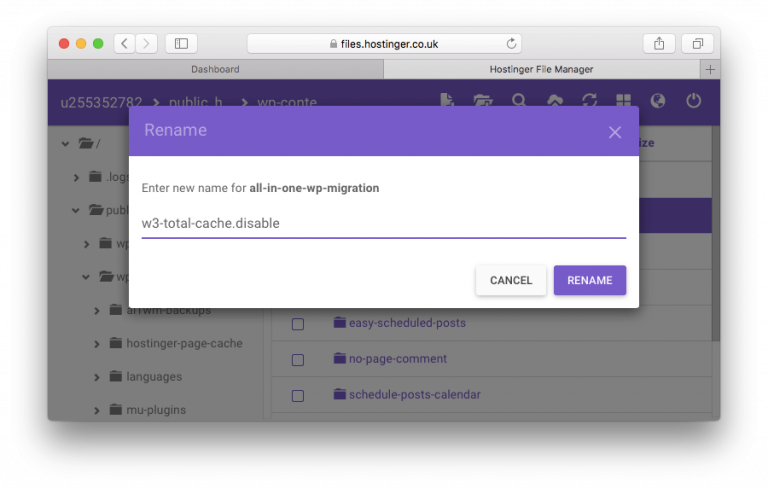
Task: Tick the easy-scheduled-posts checkbox
Action: pos(298,324)
